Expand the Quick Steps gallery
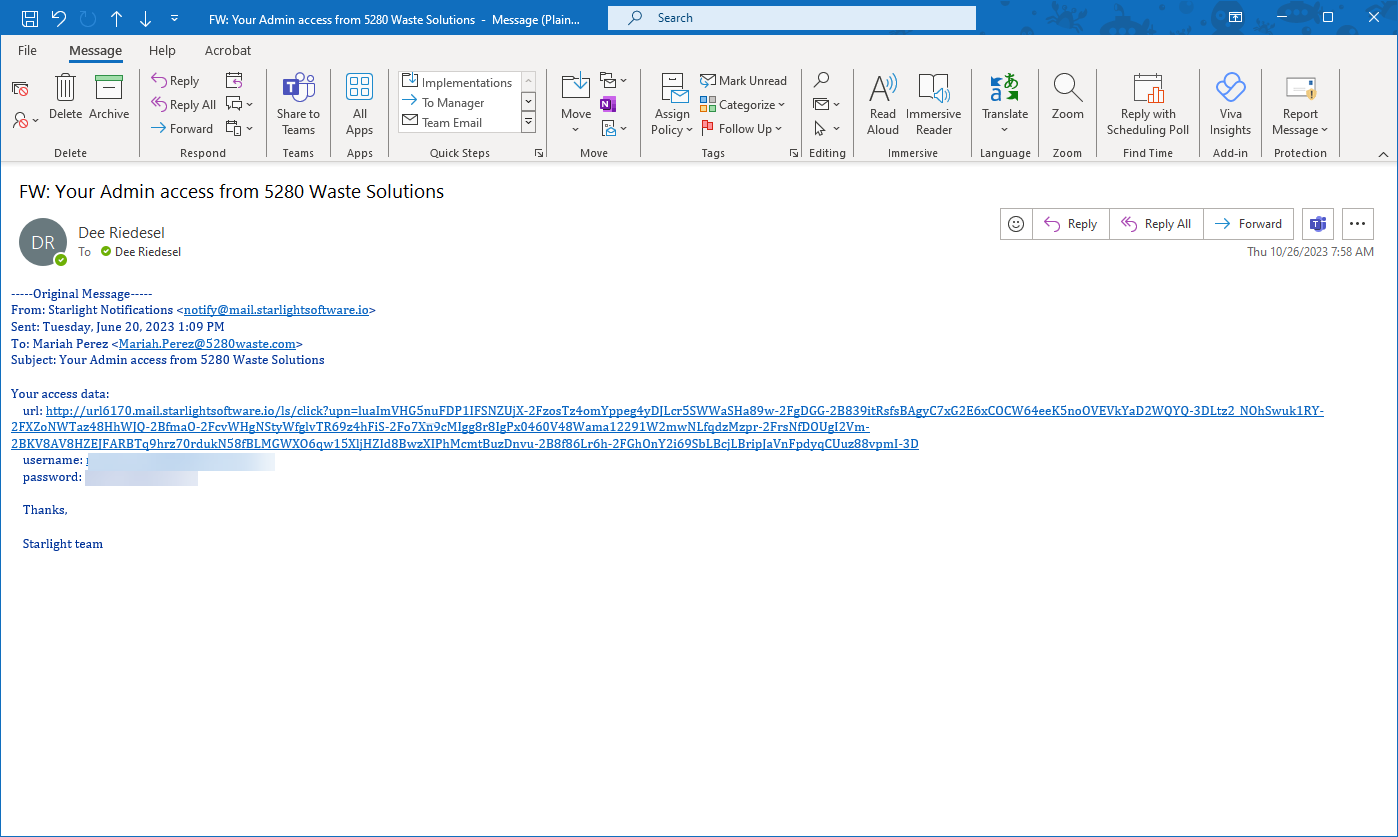1398x837 pixels. (528, 123)
